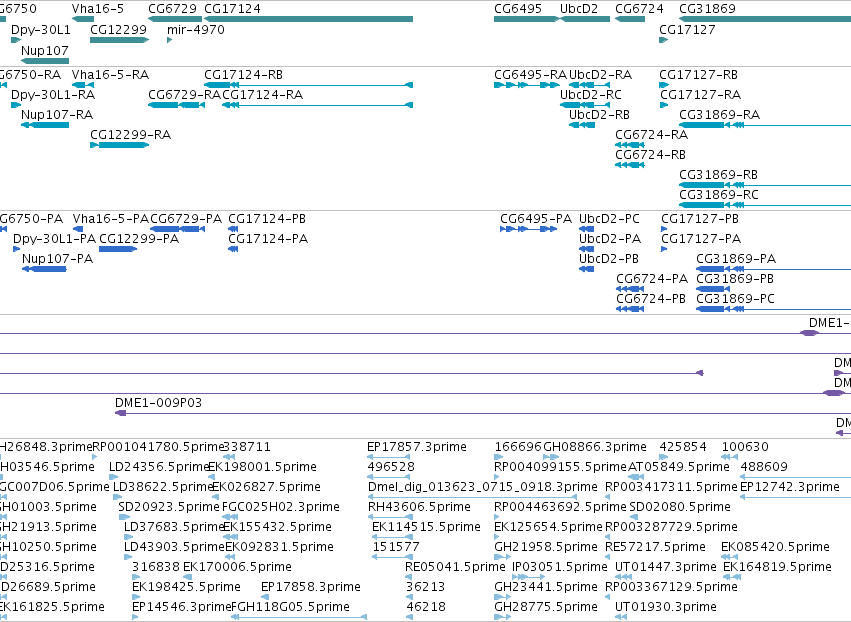The image size is (851, 622).
Task: Open the CG17127 gene label
Action: 687,29
